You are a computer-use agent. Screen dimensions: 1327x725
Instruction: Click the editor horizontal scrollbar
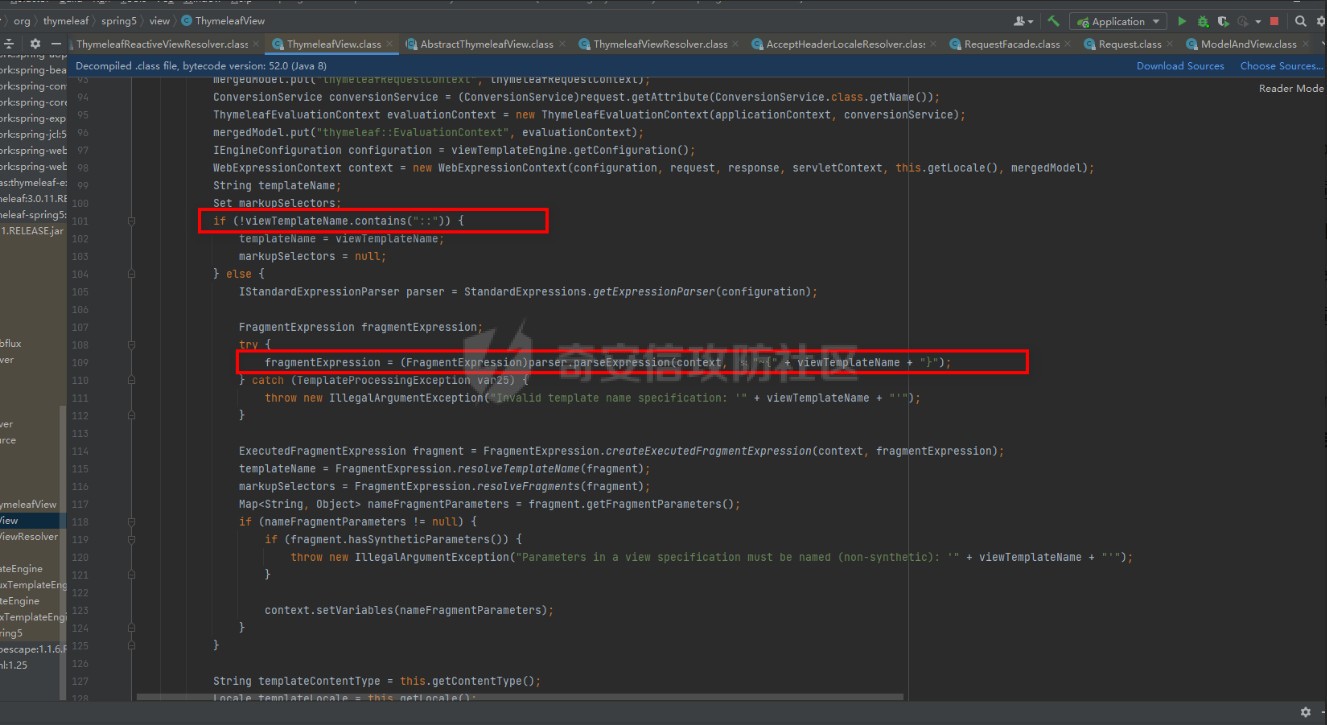[520, 696]
